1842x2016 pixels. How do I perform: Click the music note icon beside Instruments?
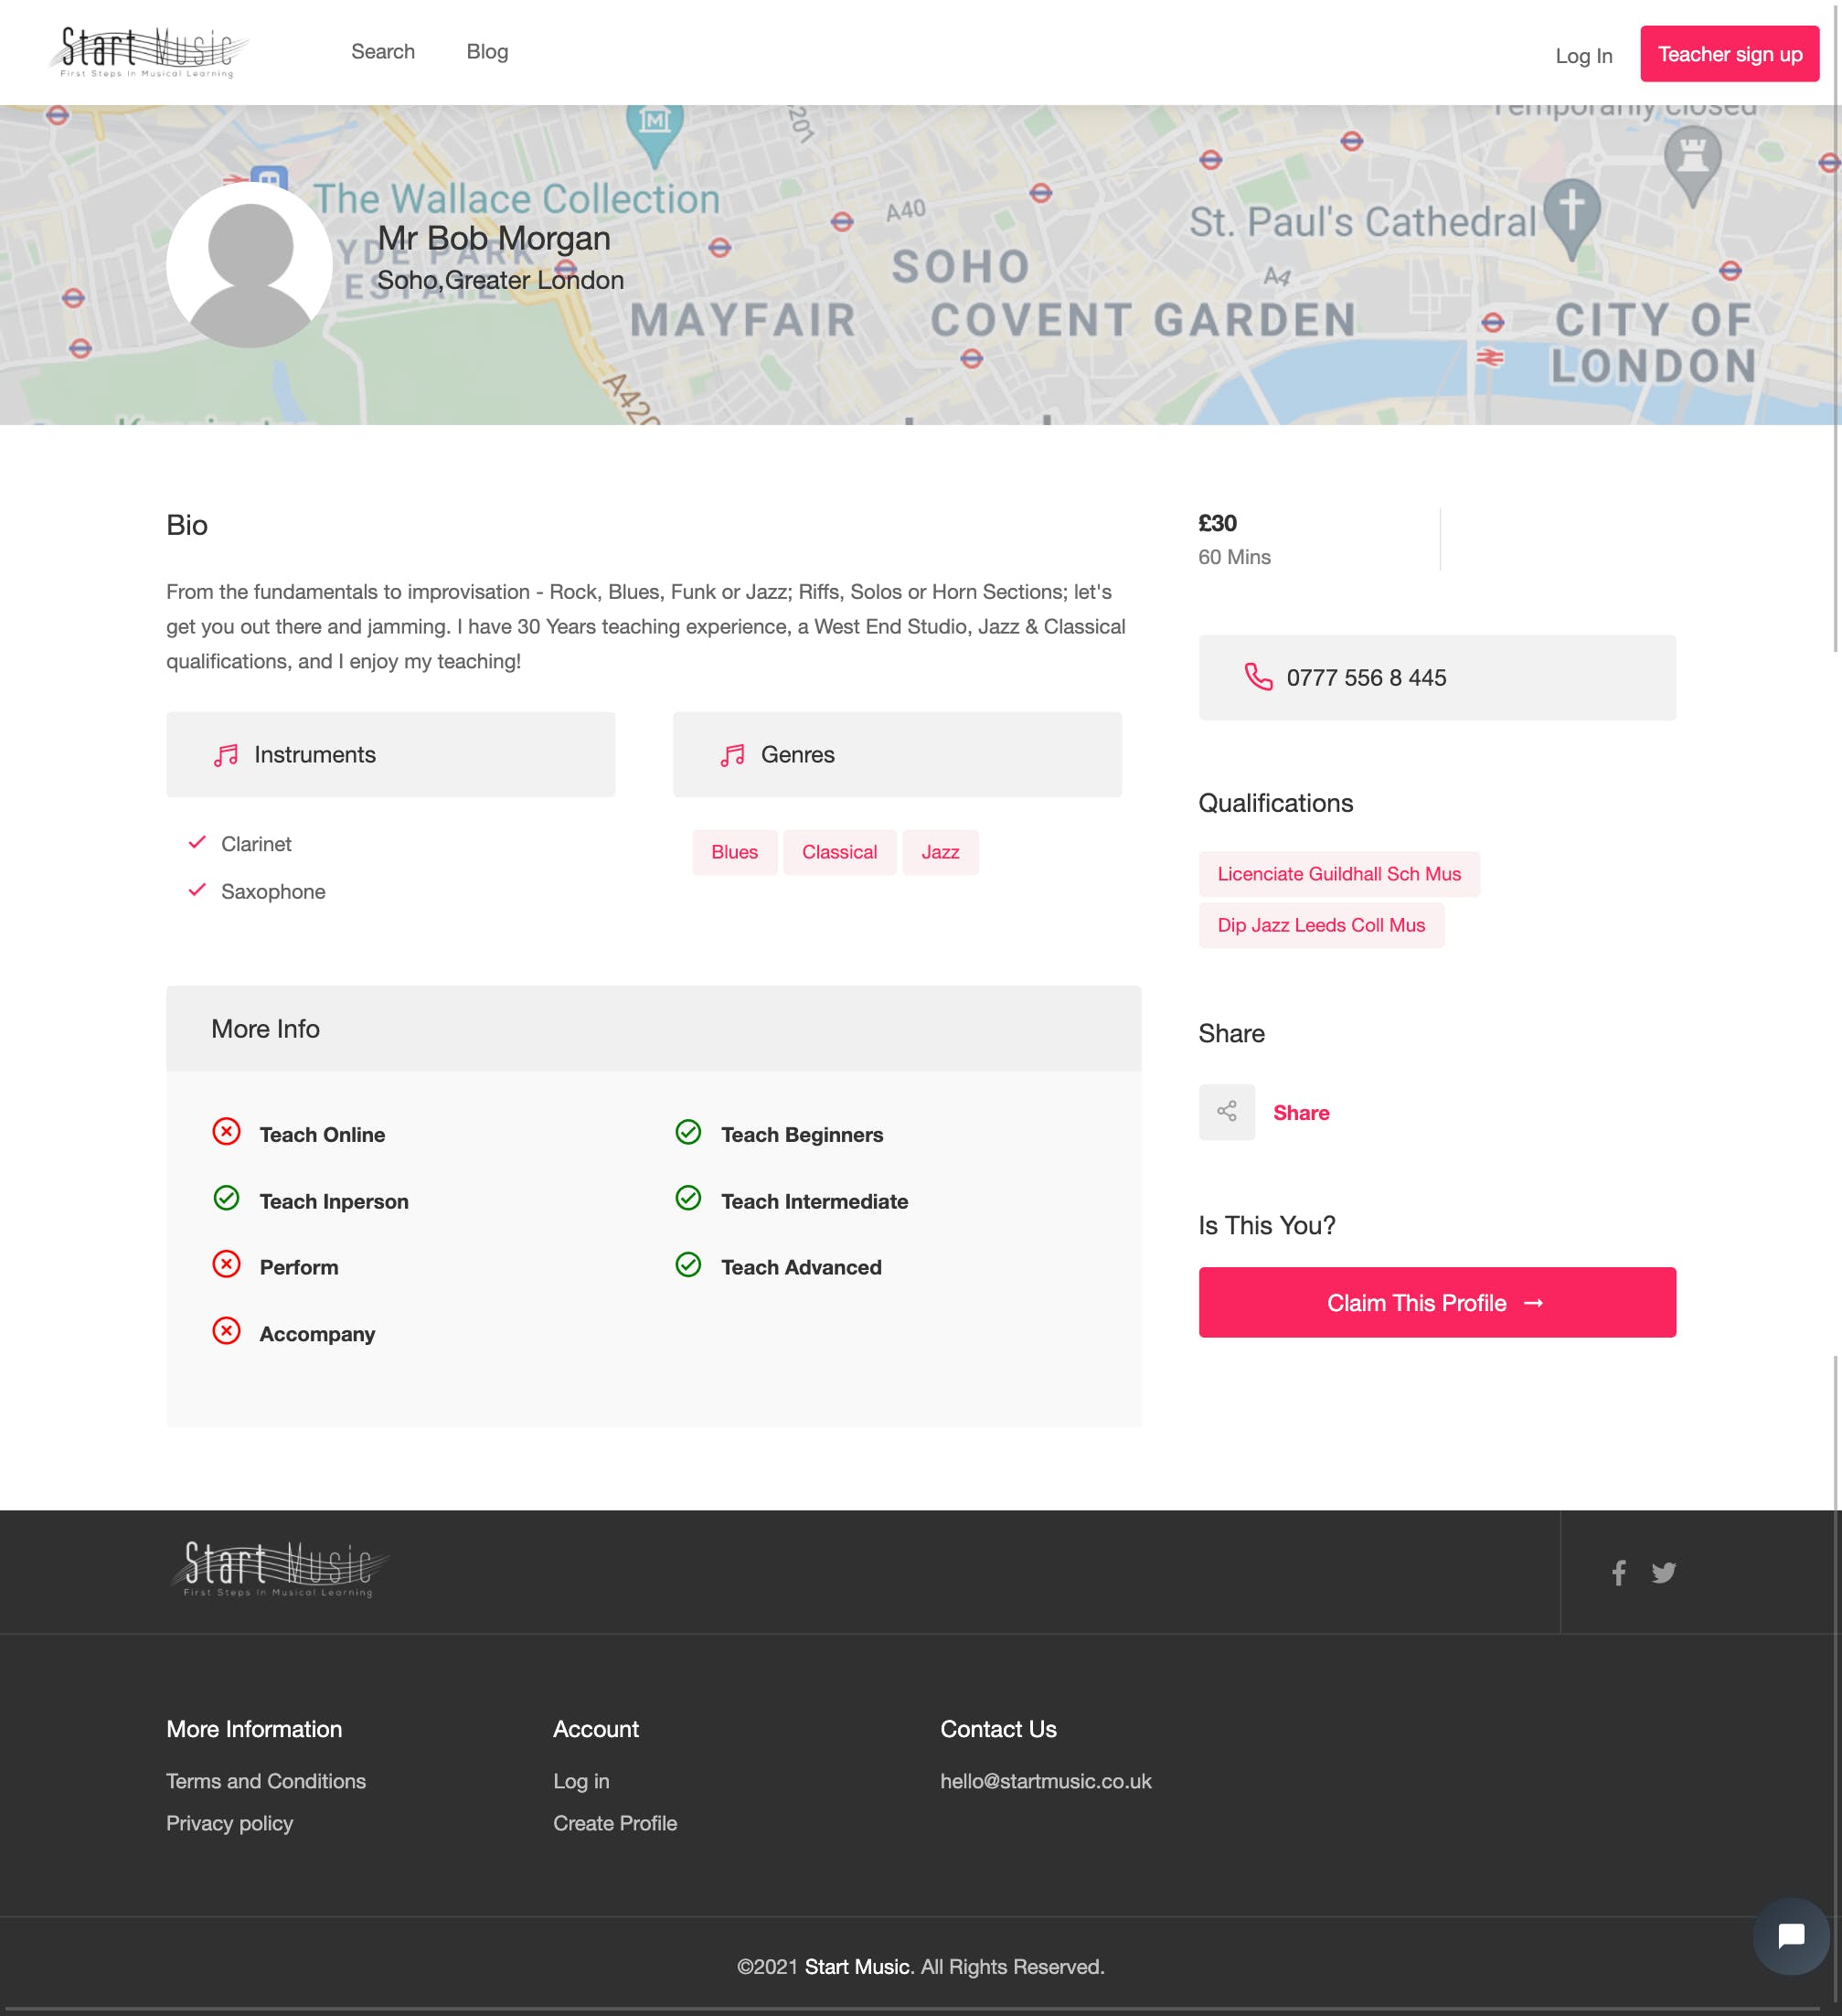point(226,755)
